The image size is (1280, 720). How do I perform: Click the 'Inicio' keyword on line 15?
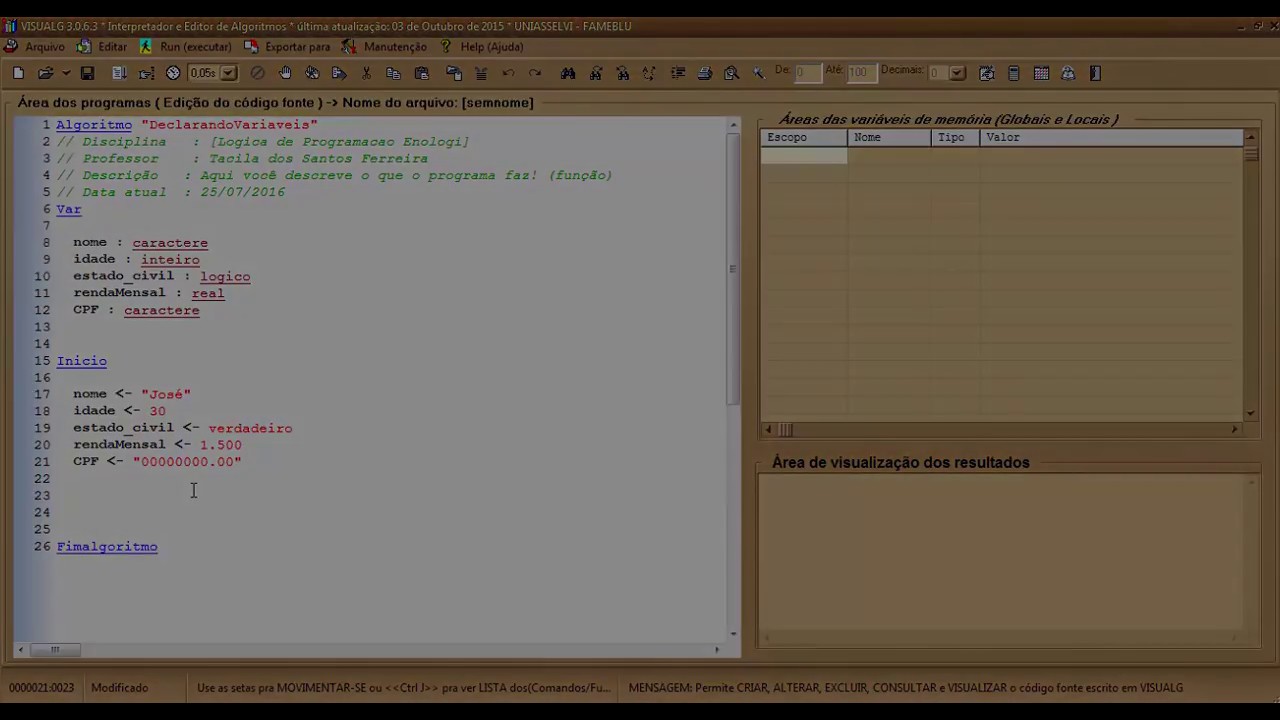[82, 361]
